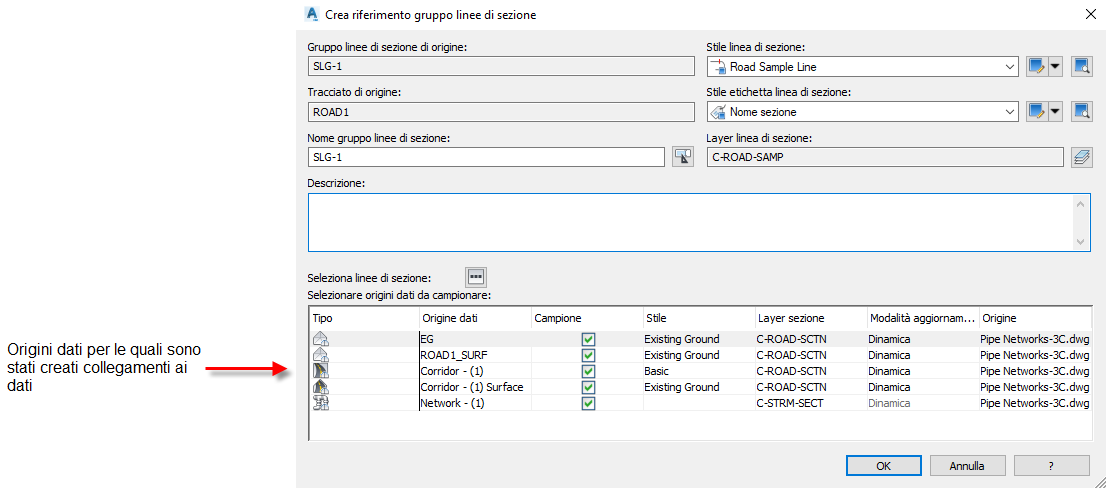Image resolution: width=1106 pixels, height=488 pixels.
Task: Open the Stile linea di sezione dropdown
Action: coord(1009,67)
